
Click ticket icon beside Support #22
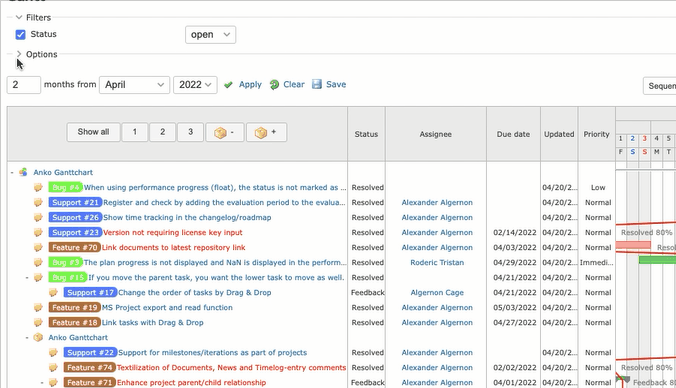[x=53, y=353]
